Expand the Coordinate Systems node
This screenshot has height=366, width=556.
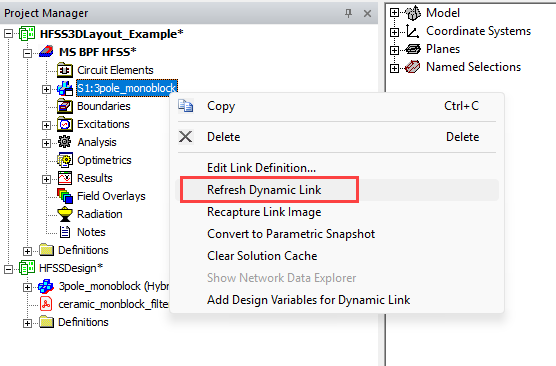point(394,32)
